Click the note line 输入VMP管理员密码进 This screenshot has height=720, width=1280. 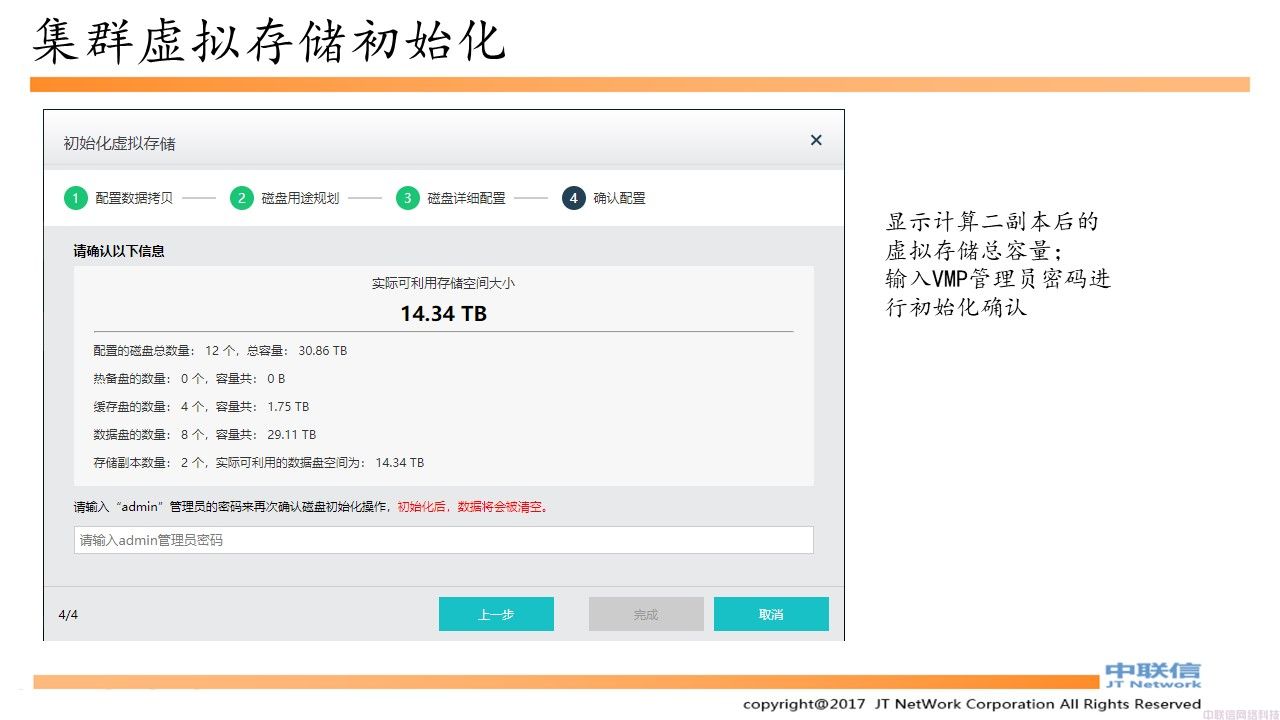[998, 278]
